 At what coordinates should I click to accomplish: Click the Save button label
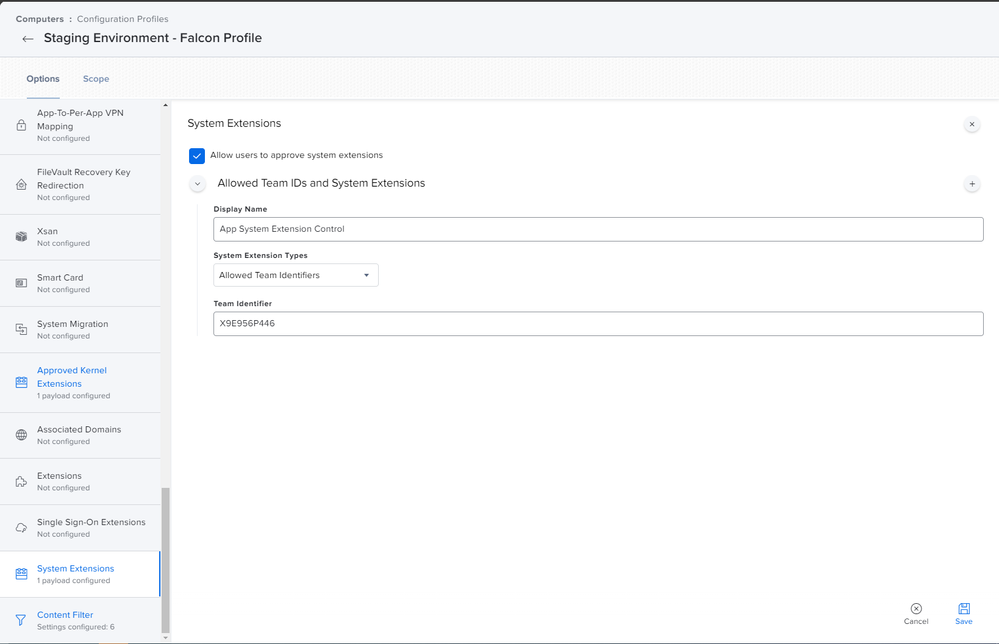964,622
